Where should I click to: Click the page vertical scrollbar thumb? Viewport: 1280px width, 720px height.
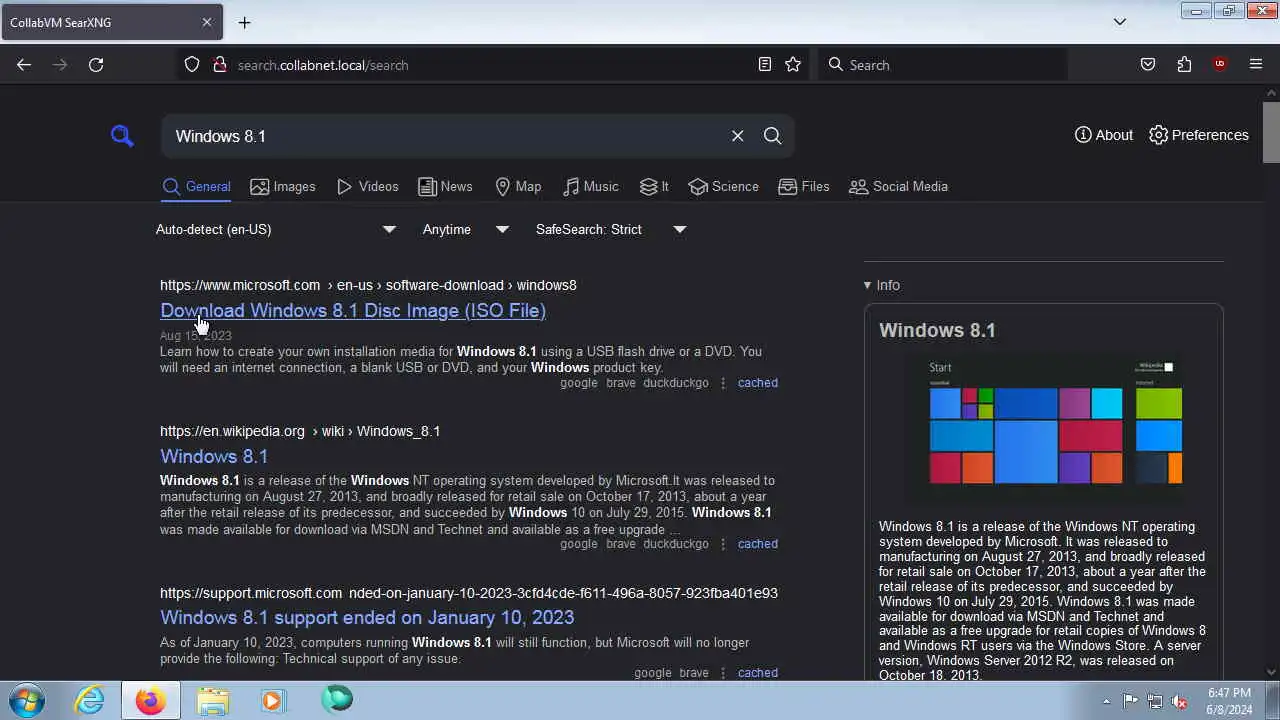[x=1271, y=131]
